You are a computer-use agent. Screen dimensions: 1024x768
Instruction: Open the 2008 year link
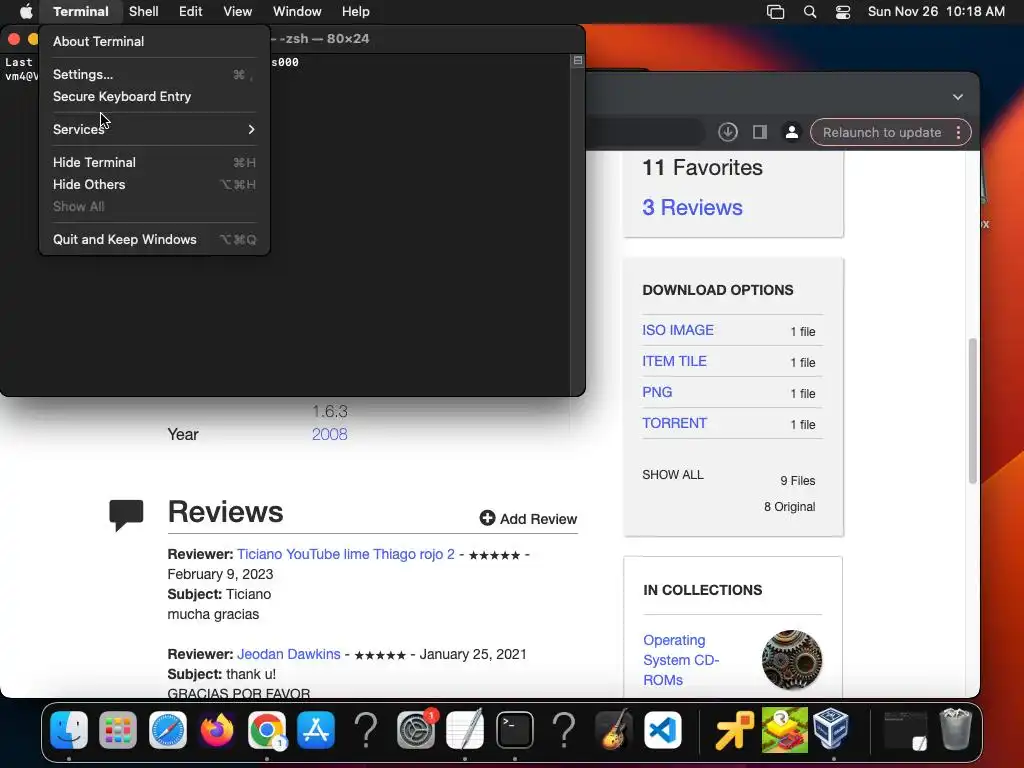[x=330, y=434]
